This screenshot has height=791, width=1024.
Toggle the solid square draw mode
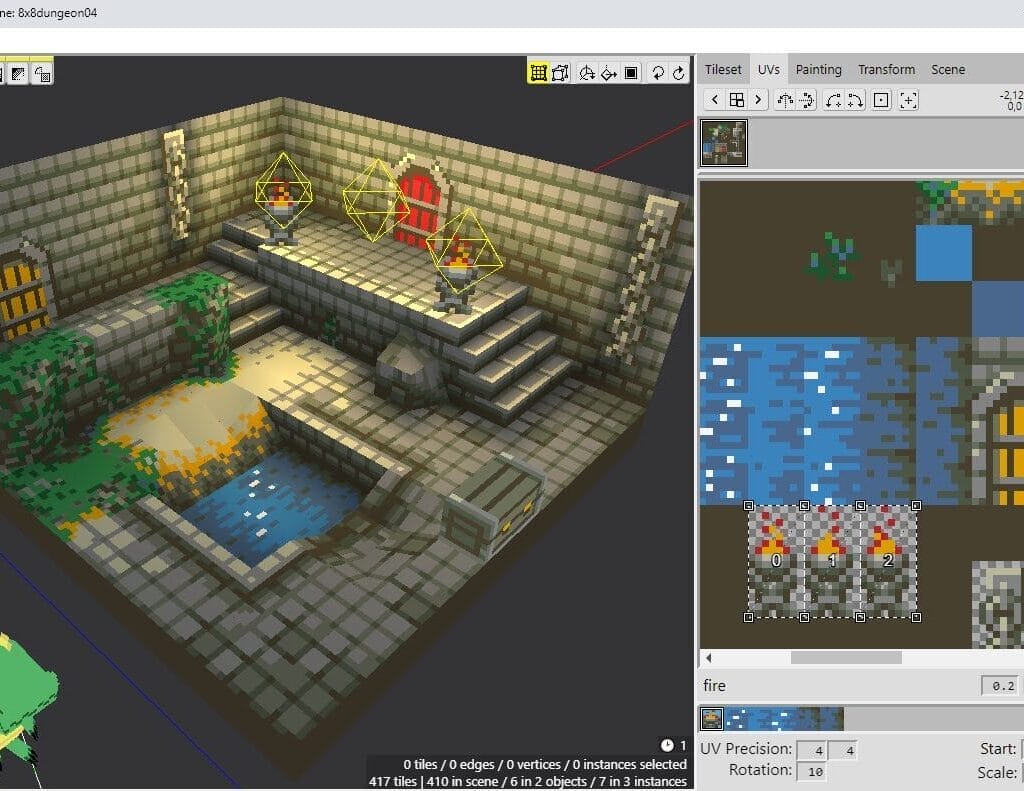(x=632, y=72)
